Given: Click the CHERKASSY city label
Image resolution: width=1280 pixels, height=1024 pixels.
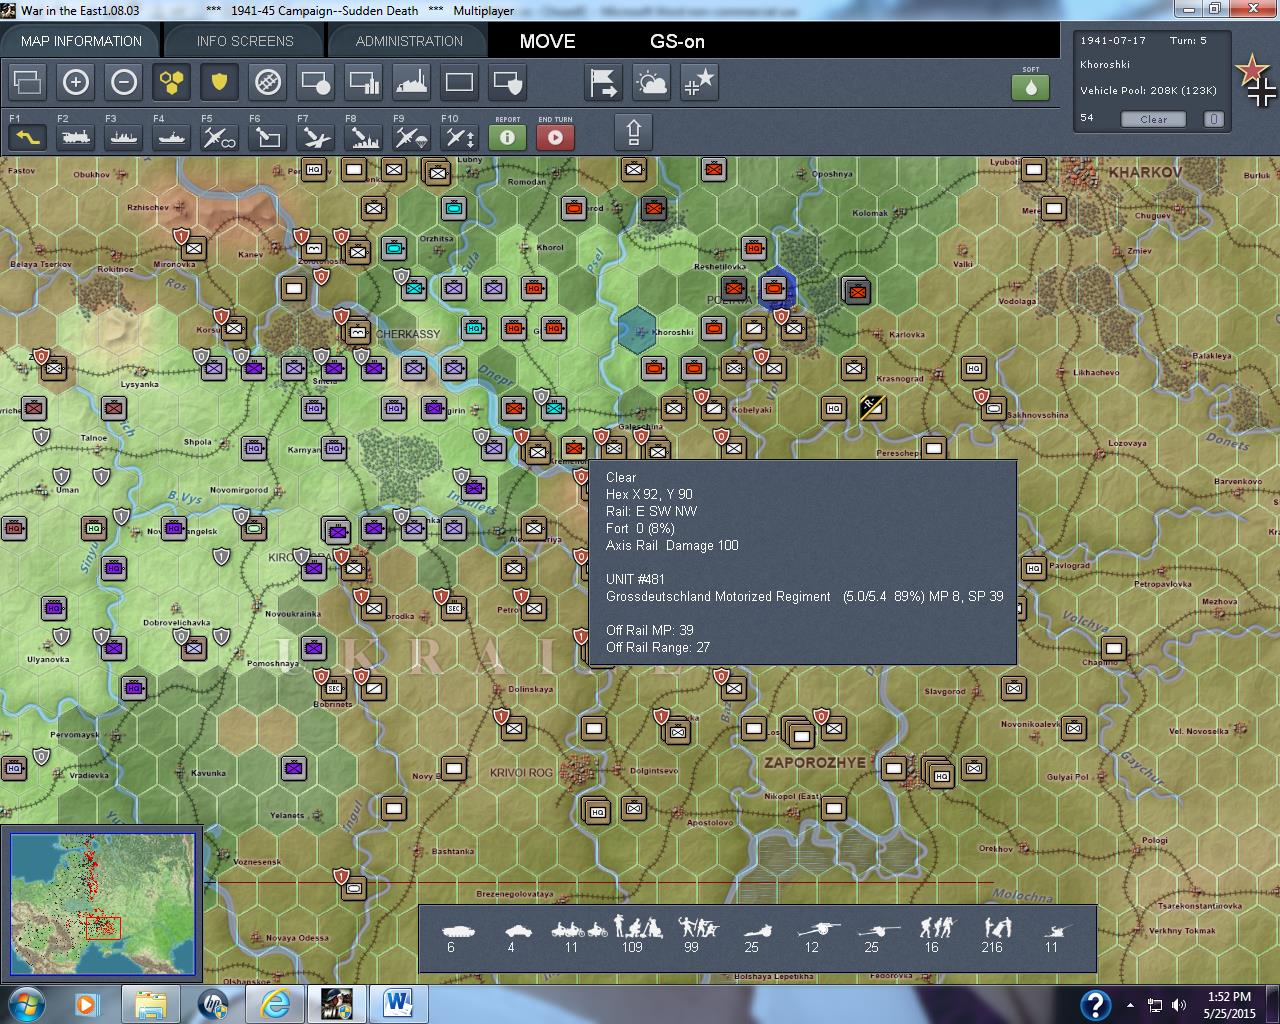Looking at the screenshot, I should pos(408,334).
